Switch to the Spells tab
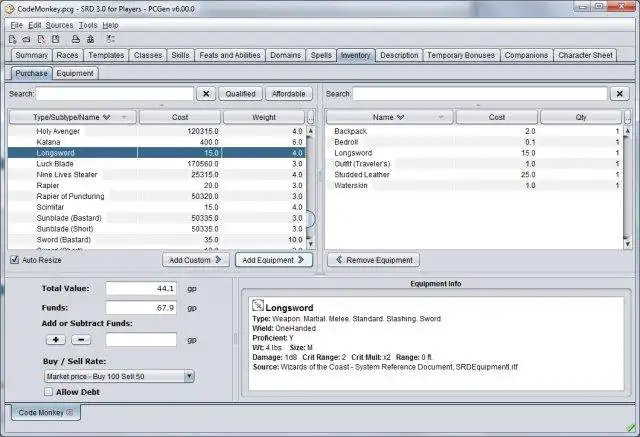640x437 pixels. pyautogui.click(x=321, y=55)
